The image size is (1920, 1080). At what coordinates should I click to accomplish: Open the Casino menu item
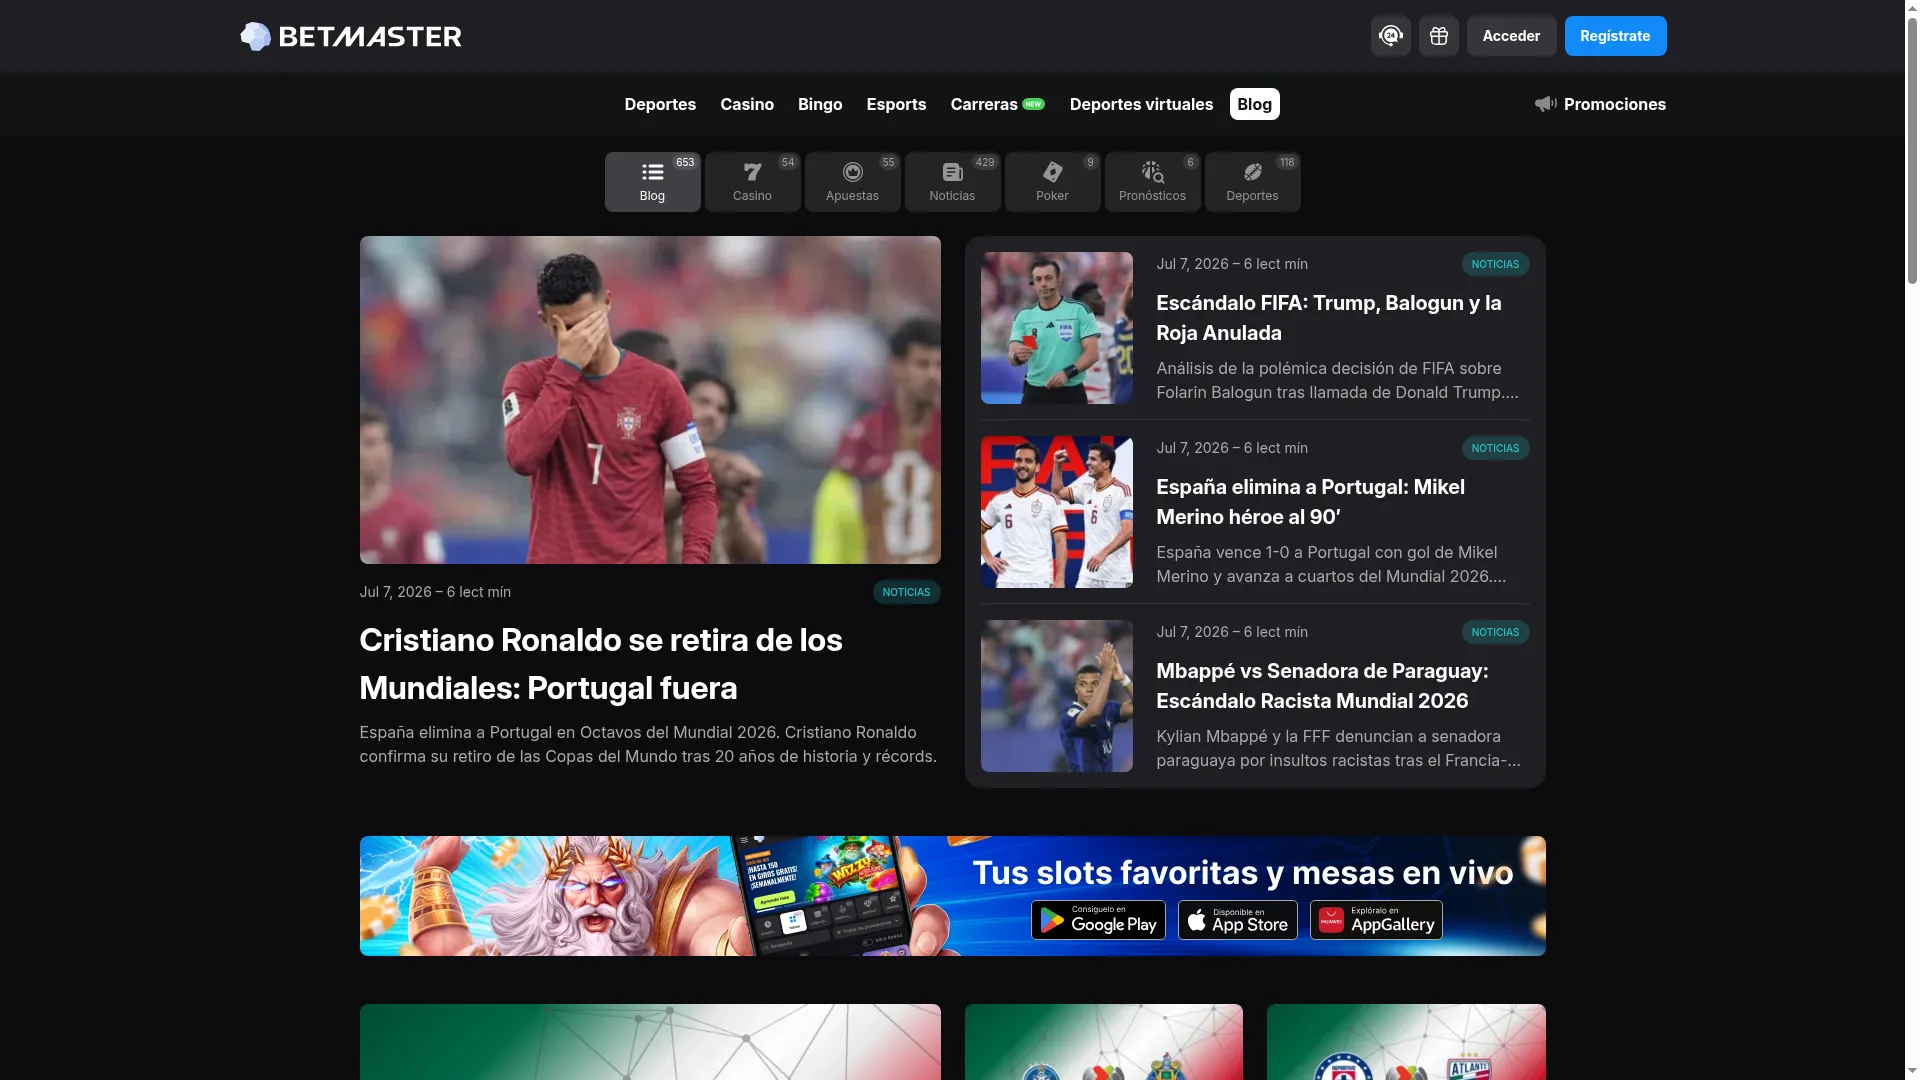pos(747,104)
